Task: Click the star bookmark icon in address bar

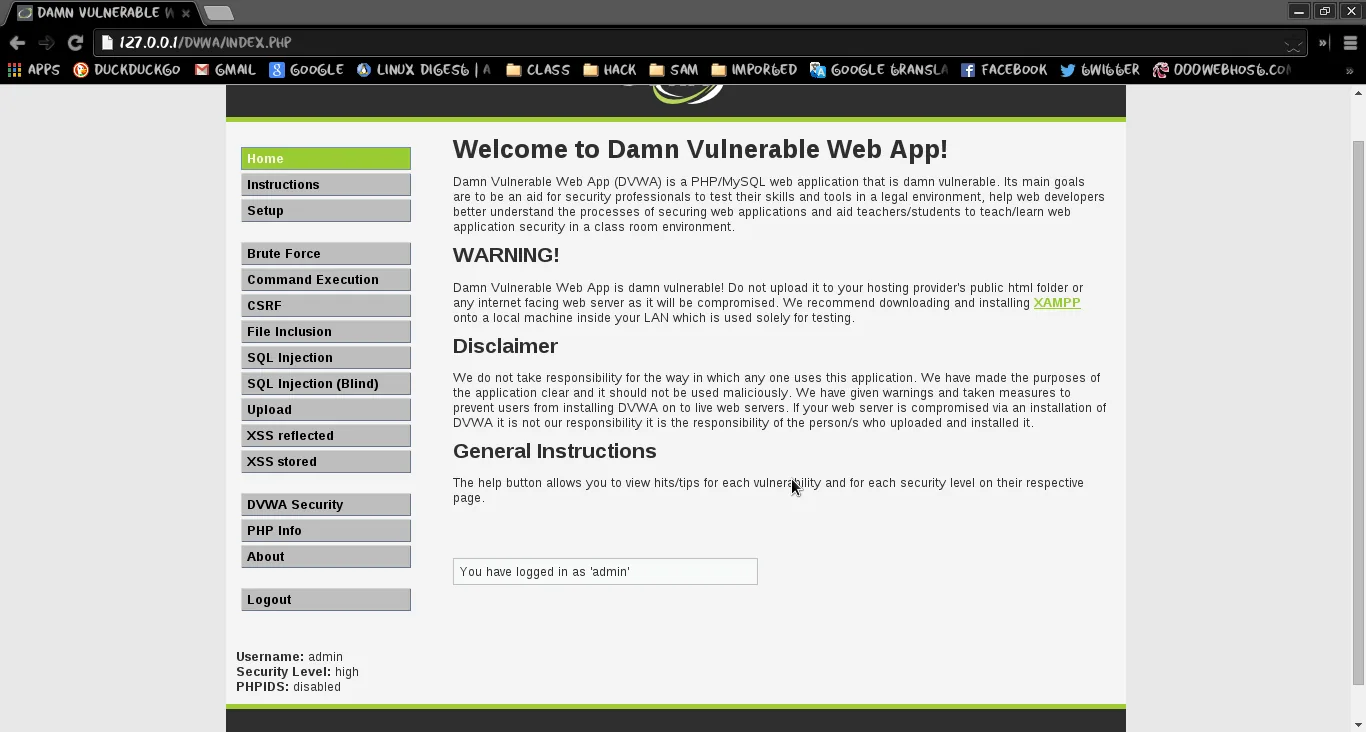Action: [x=1293, y=43]
